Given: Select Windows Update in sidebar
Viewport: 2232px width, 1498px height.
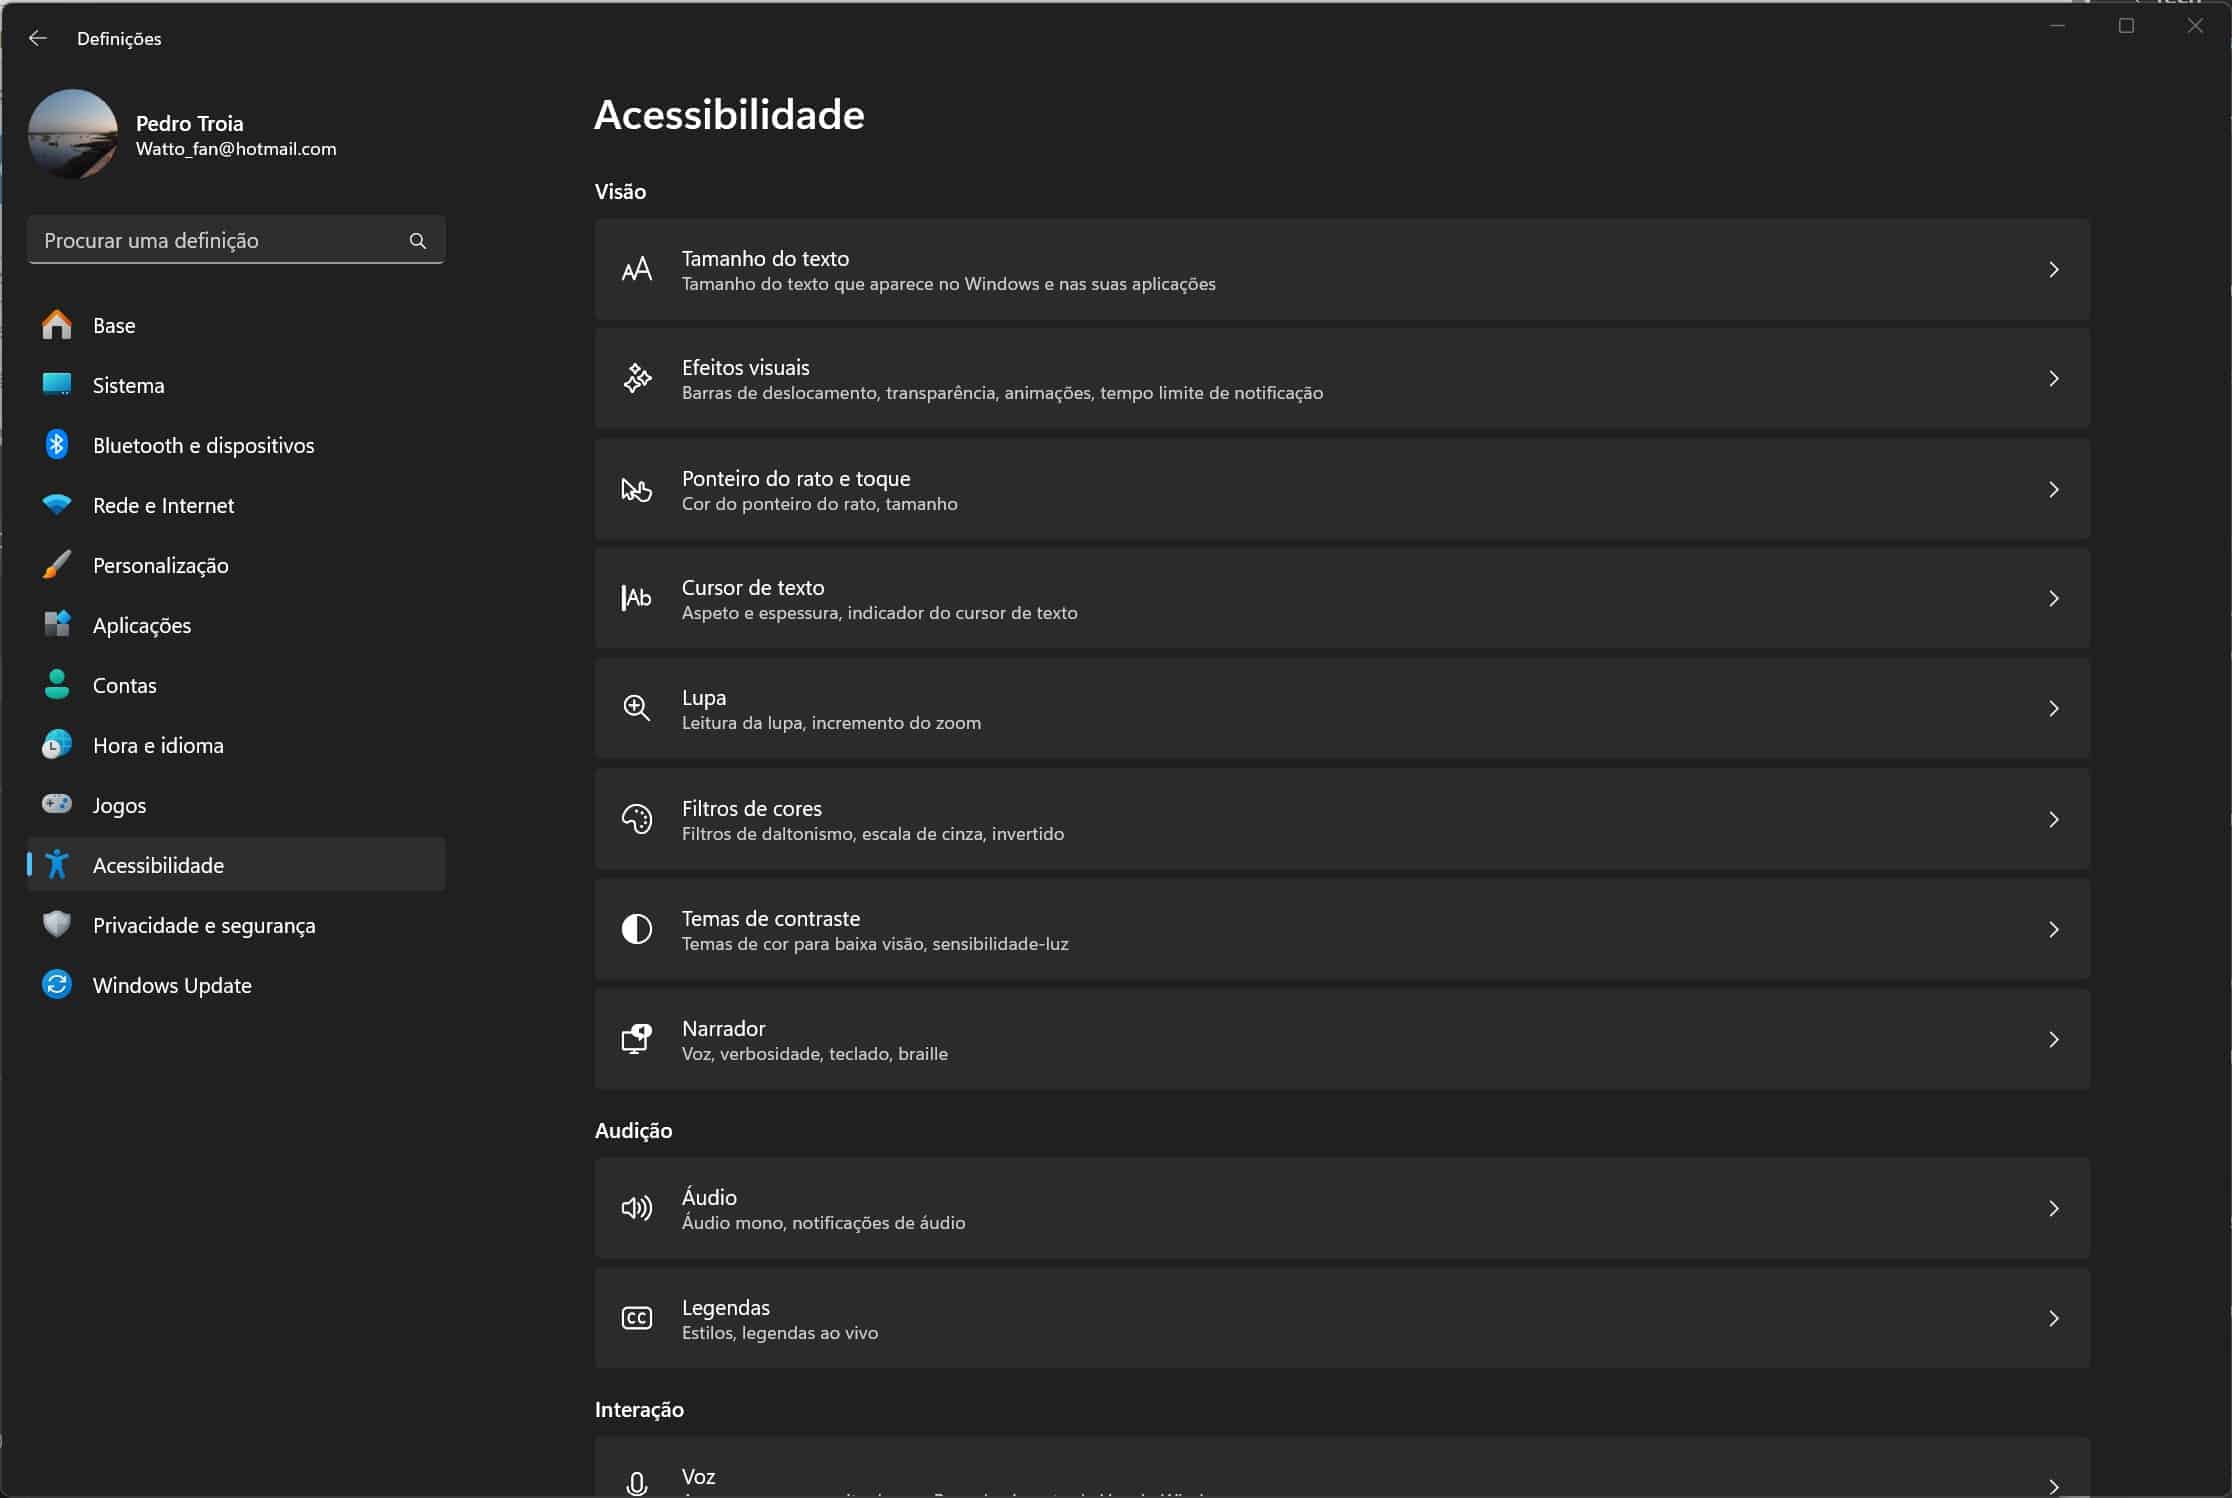Looking at the screenshot, I should pos(172,986).
